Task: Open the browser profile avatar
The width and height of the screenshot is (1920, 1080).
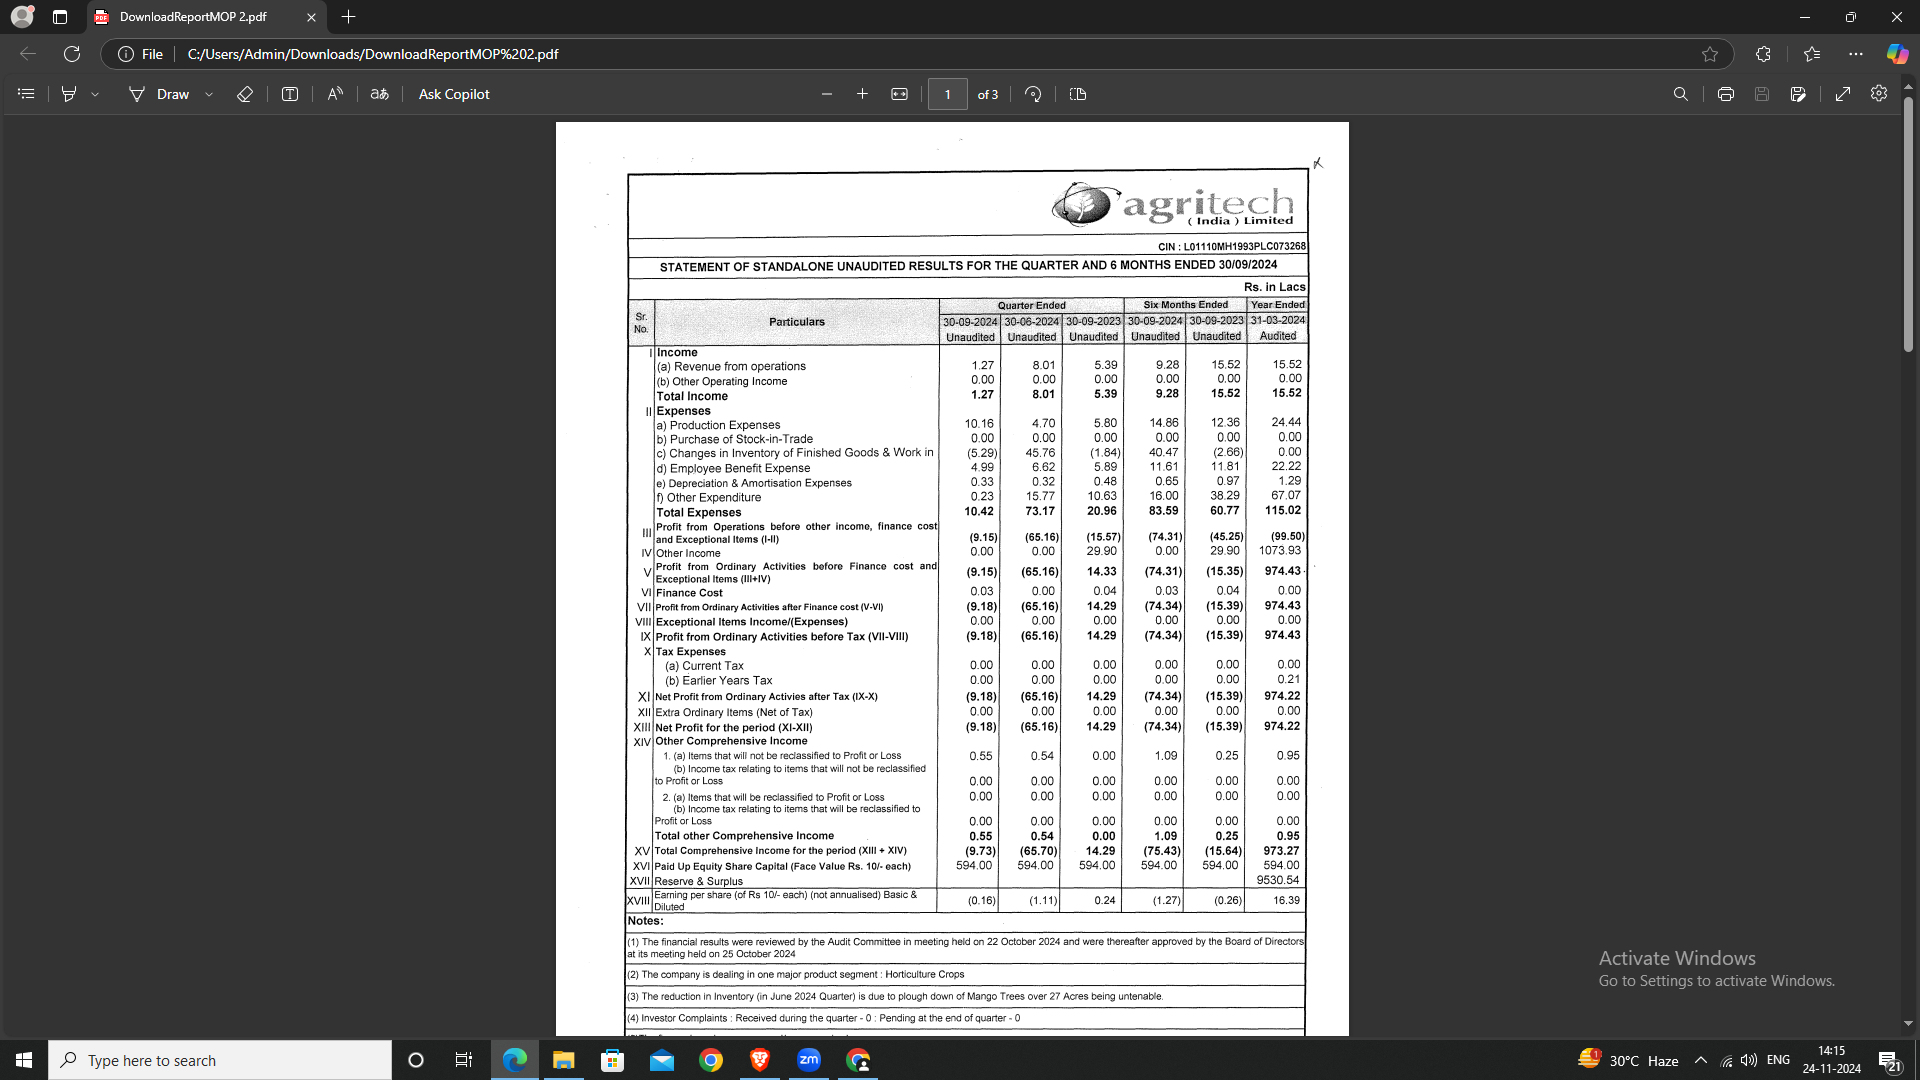Action: pos(22,17)
